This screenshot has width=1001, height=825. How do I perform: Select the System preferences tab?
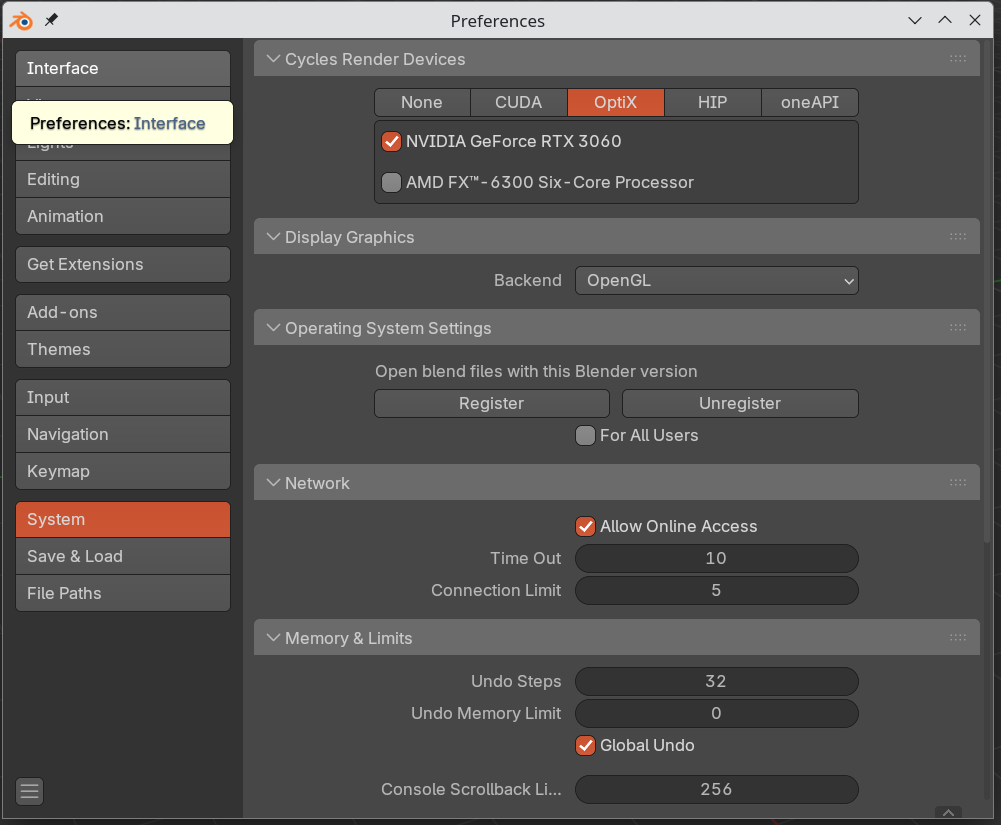pos(123,519)
